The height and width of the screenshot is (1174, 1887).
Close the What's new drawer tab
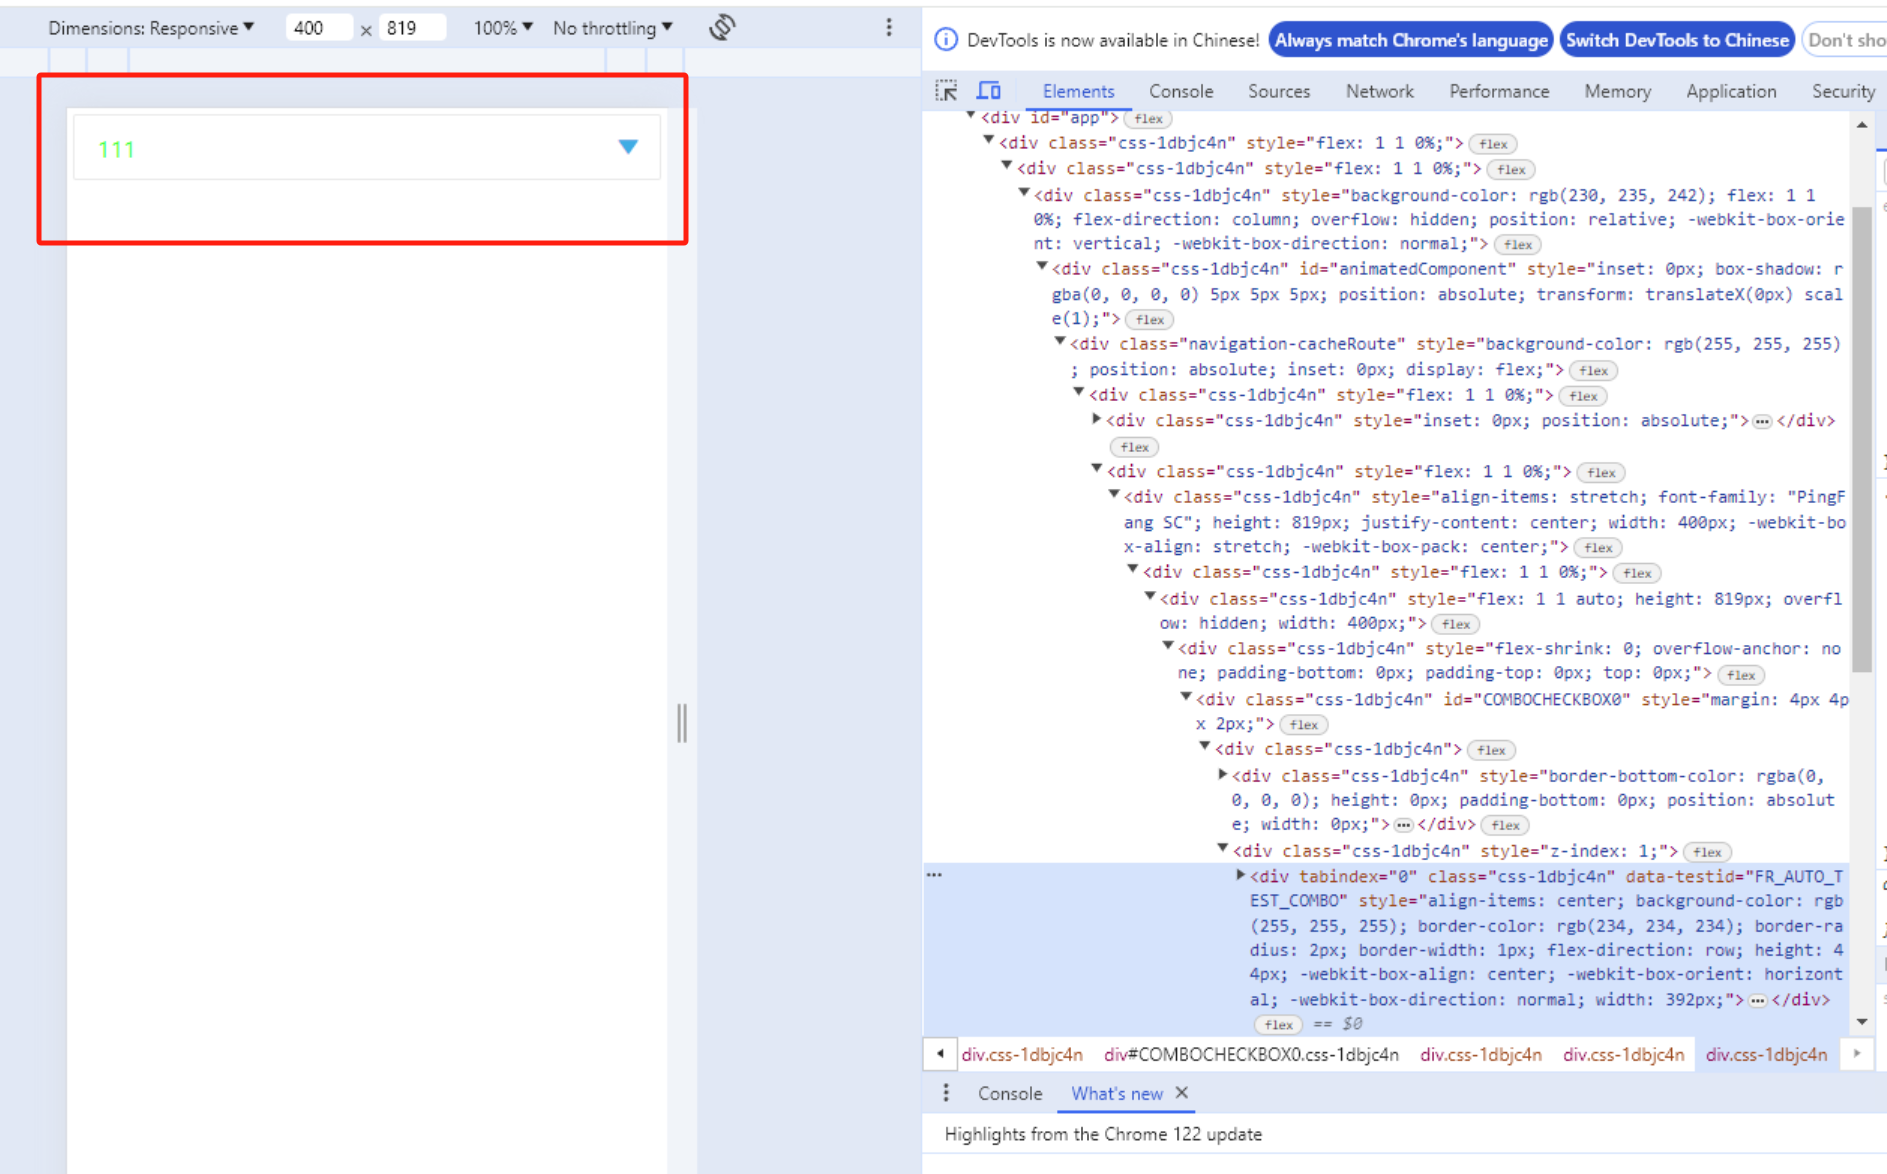click(1182, 1093)
